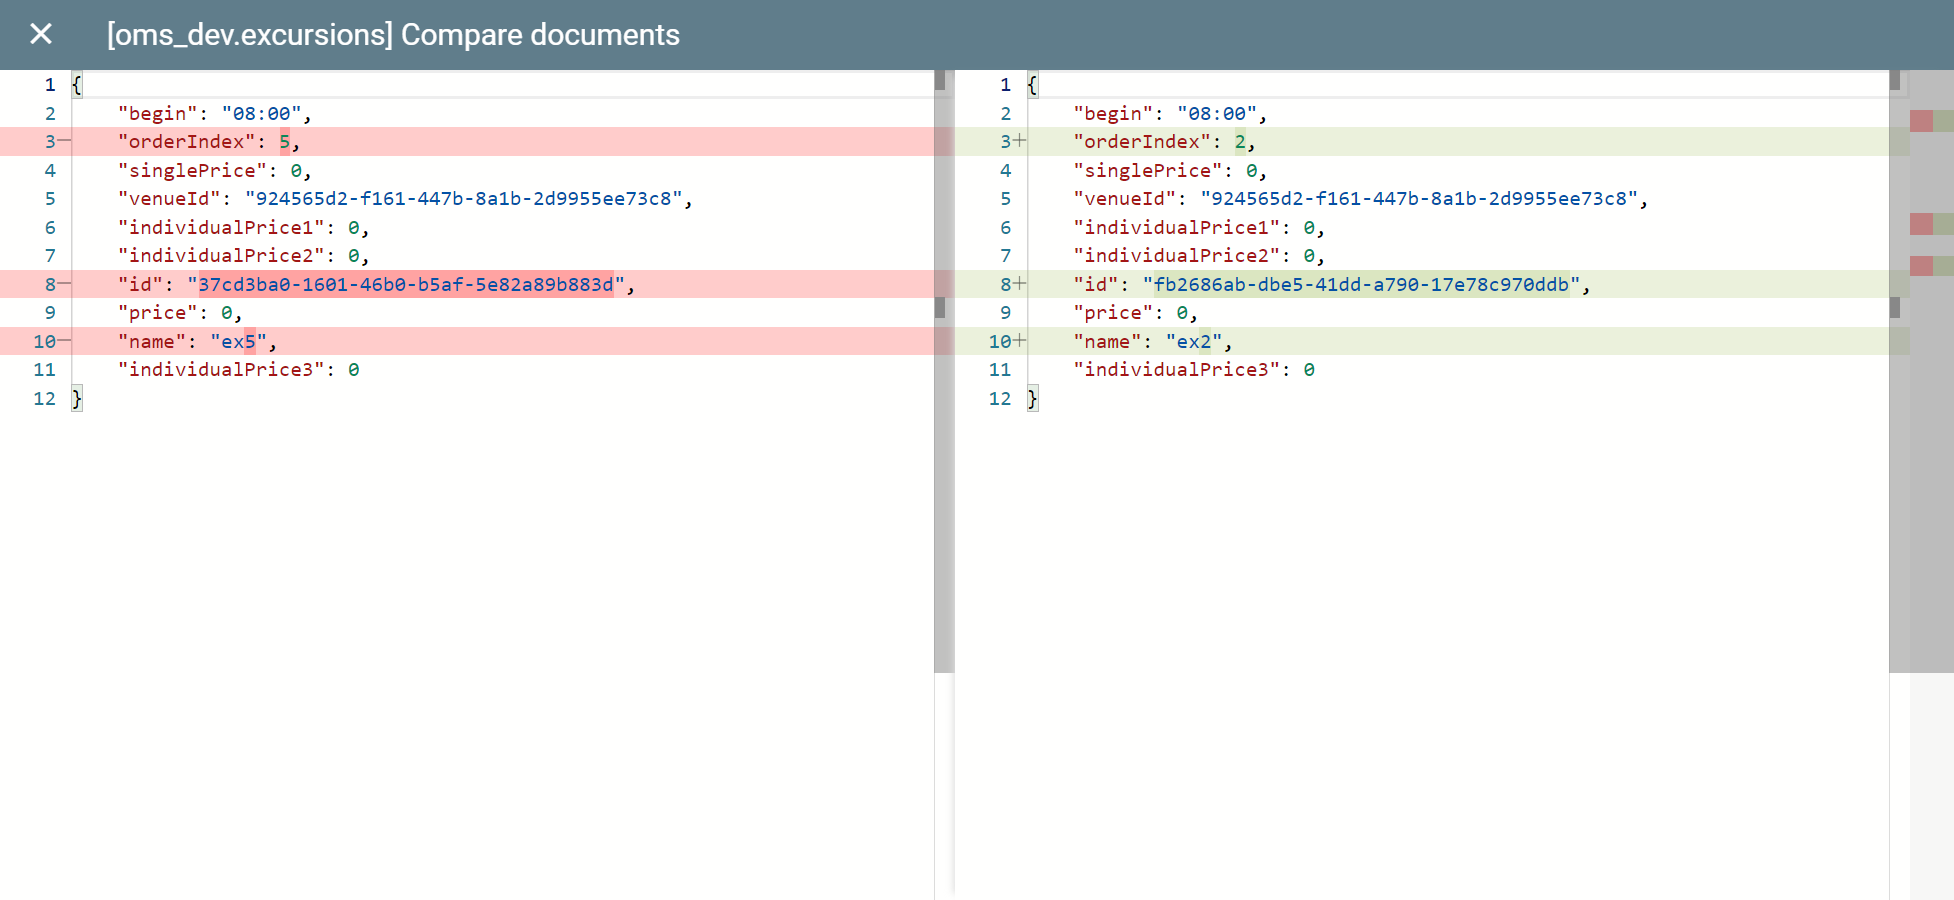Click the close X icon in title bar
Image resolution: width=1954 pixels, height=900 pixels.
[x=41, y=34]
